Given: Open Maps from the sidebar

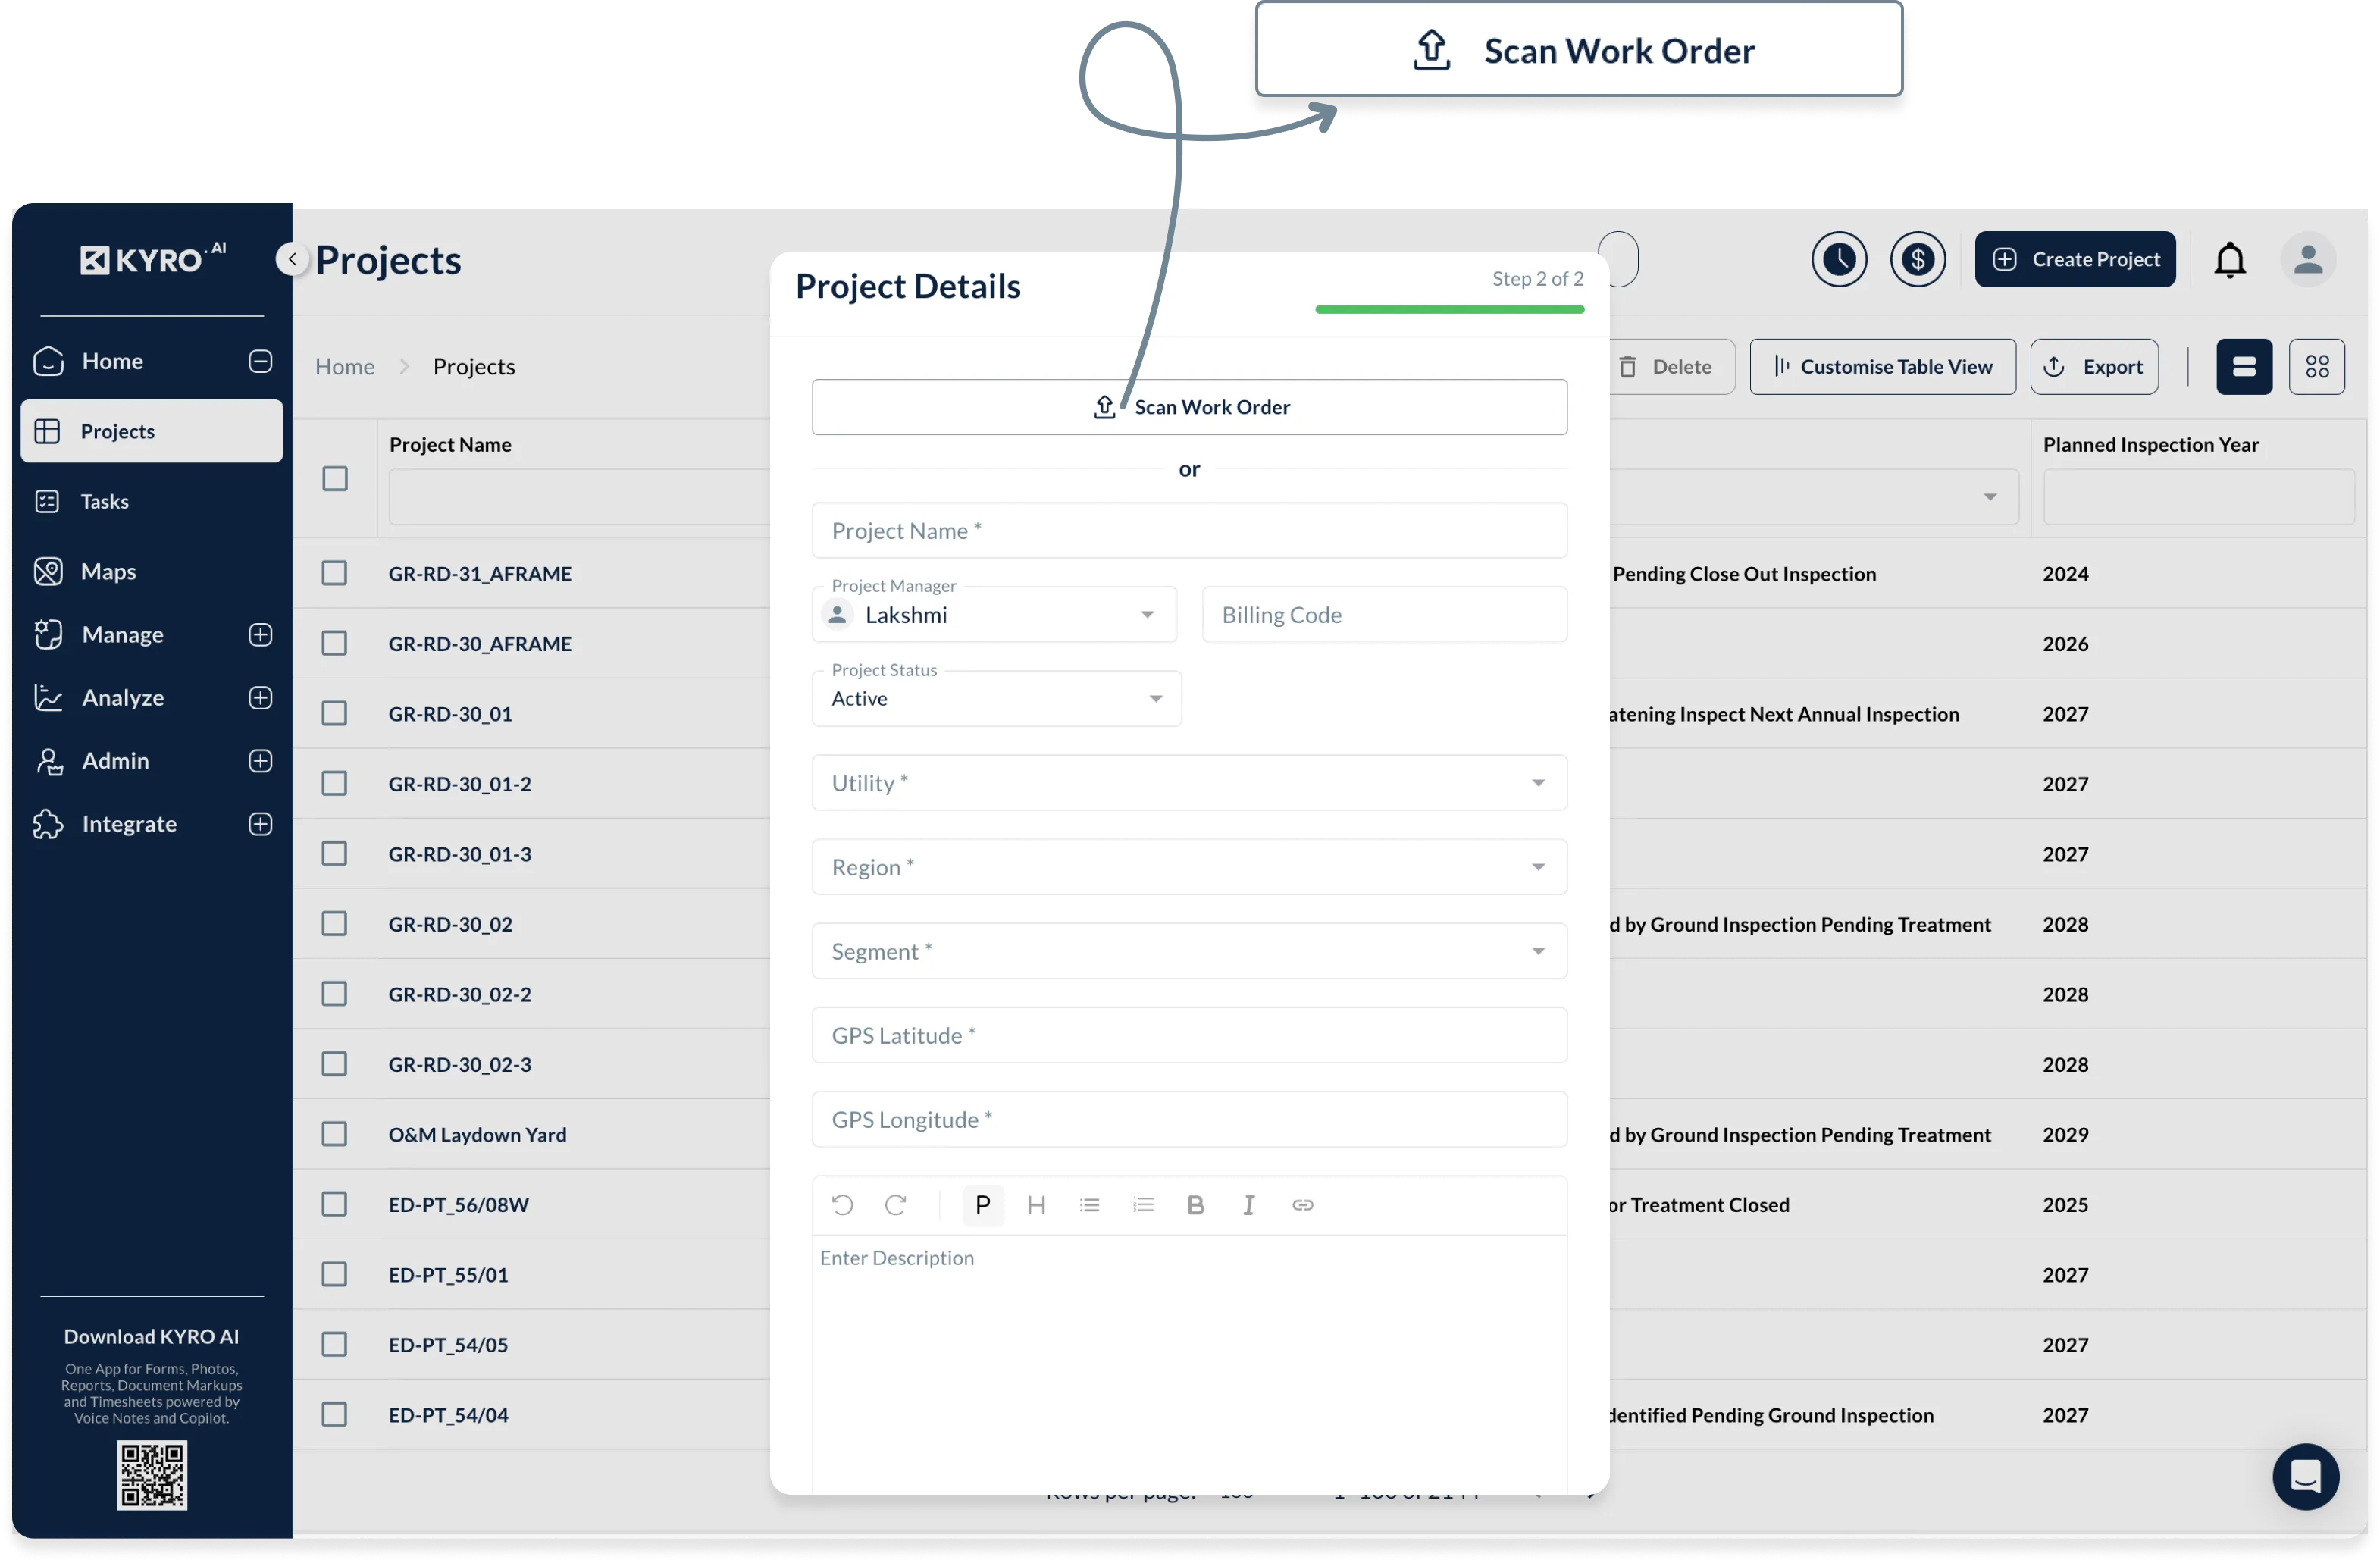Looking at the screenshot, I should [108, 571].
